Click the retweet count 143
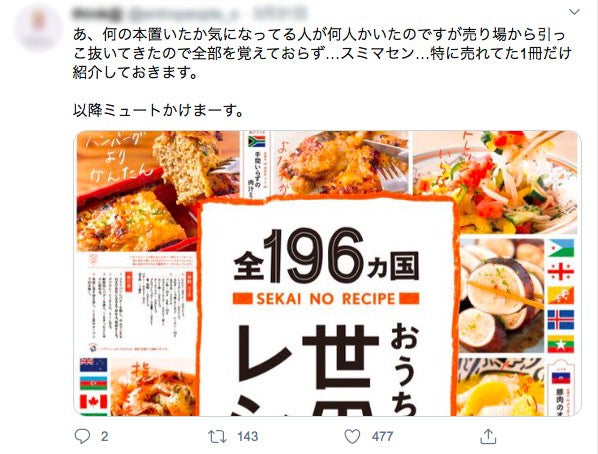The image size is (598, 454). [x=248, y=436]
